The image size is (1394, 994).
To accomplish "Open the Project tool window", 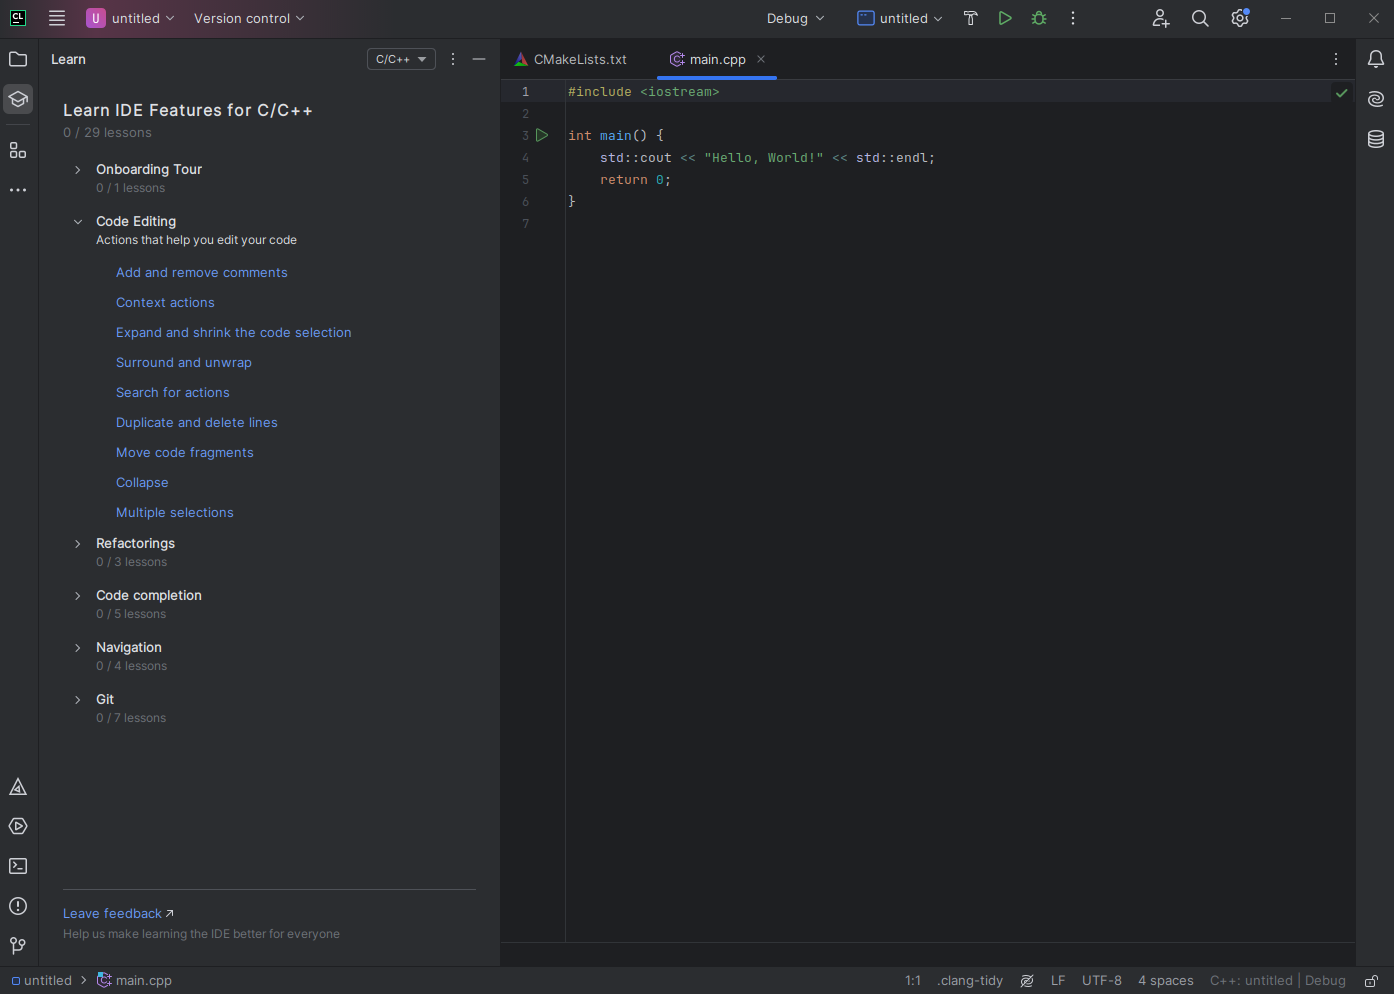I will pos(18,59).
